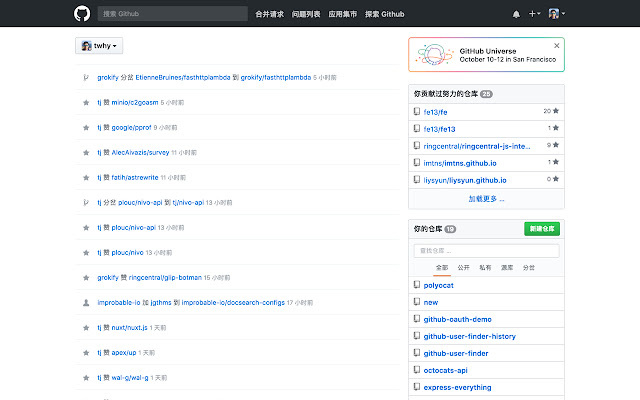
Task: Open nuxt/nuxt.js repository link
Action: 129,328
